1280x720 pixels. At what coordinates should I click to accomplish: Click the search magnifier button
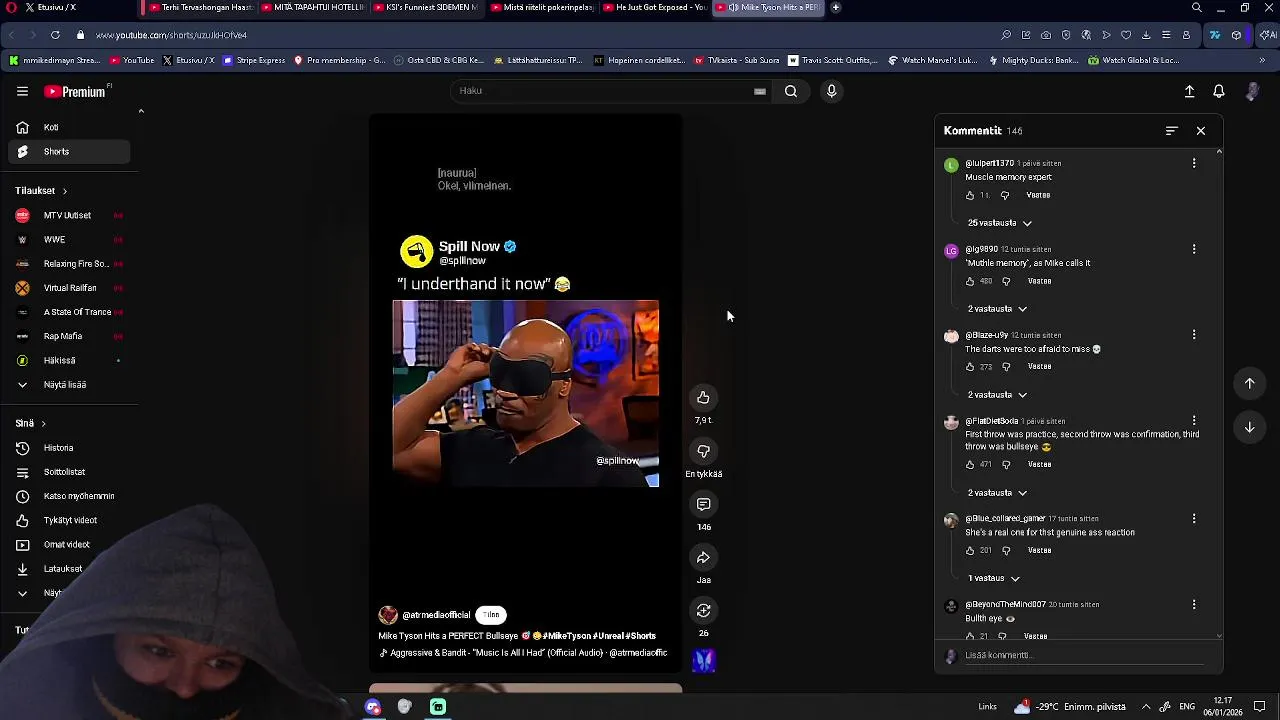coord(791,91)
